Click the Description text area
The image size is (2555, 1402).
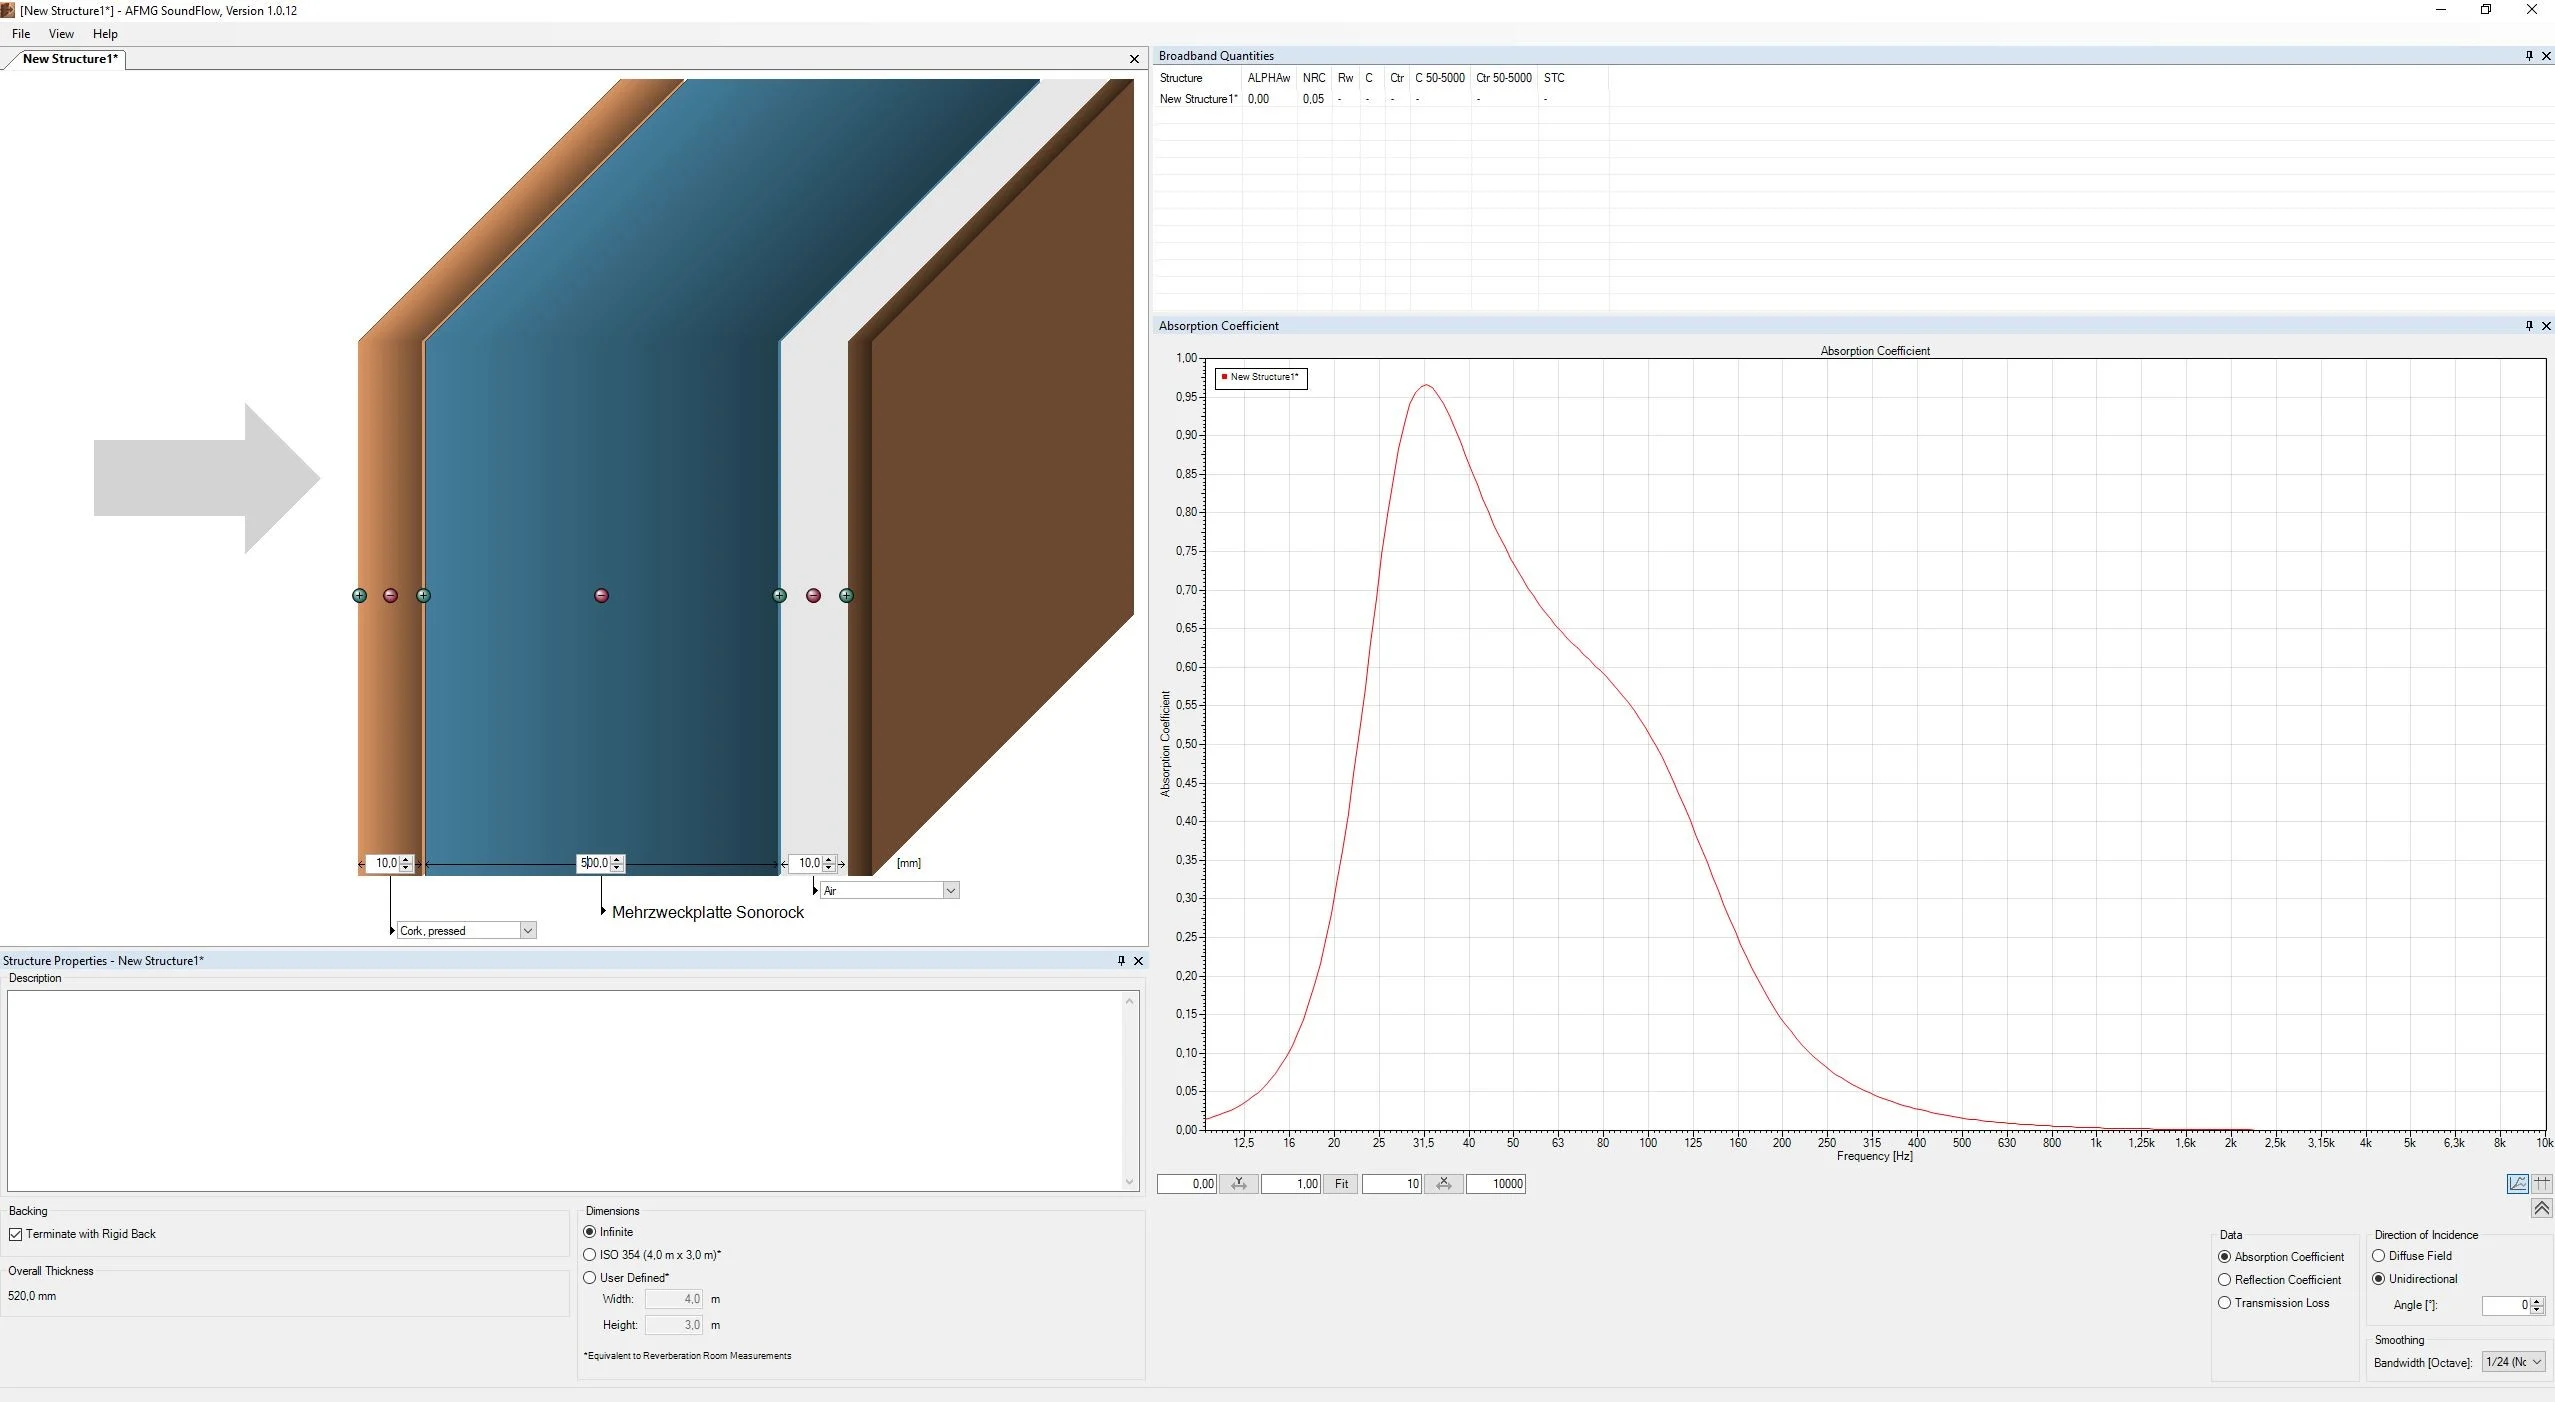click(572, 1091)
